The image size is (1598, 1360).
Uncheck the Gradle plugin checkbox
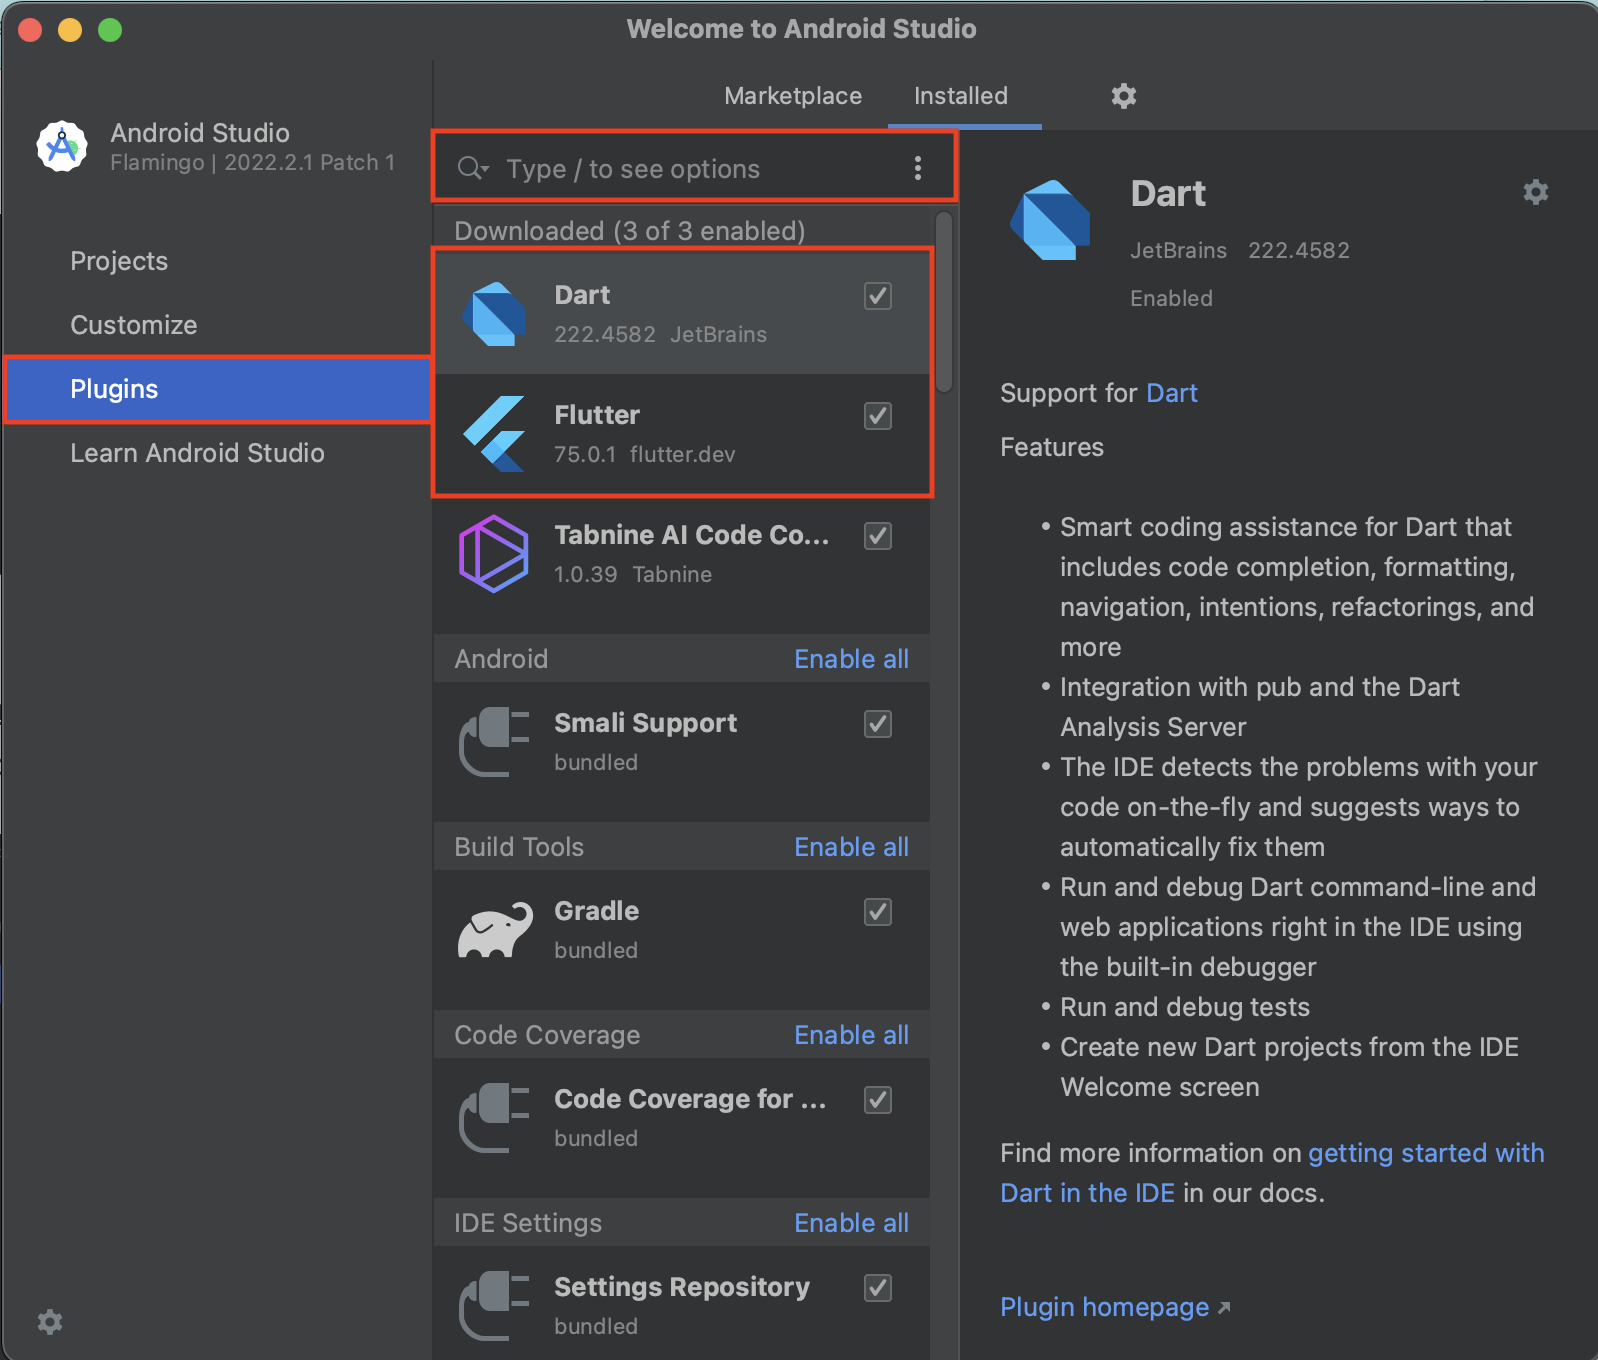(878, 912)
